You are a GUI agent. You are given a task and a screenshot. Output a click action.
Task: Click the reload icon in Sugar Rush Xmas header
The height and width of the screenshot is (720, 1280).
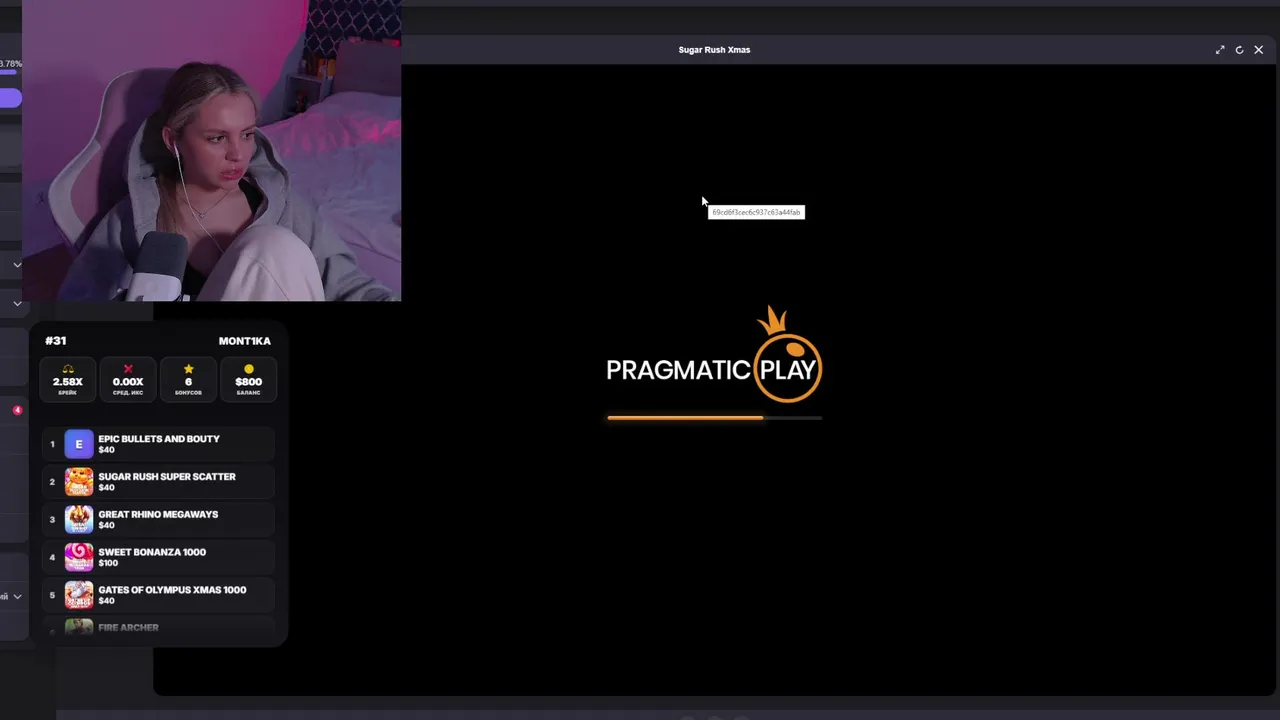coord(1239,50)
